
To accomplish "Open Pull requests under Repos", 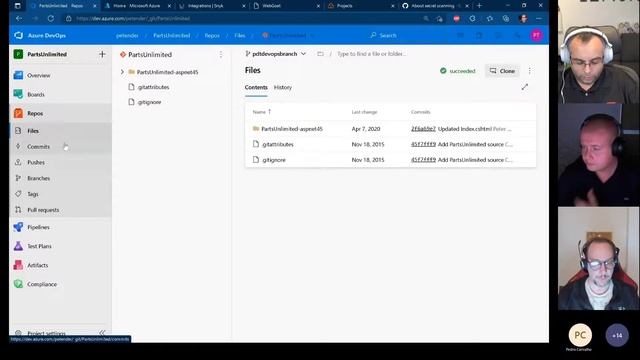I will 43,210.
